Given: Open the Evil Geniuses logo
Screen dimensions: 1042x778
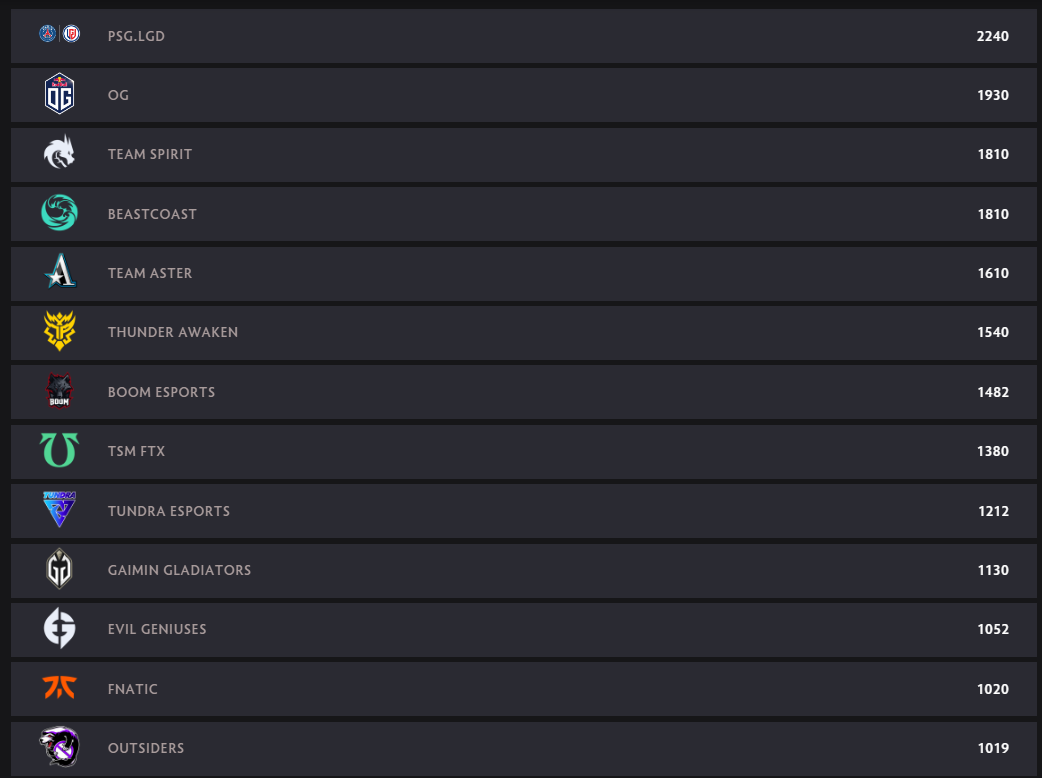Looking at the screenshot, I should [59, 628].
